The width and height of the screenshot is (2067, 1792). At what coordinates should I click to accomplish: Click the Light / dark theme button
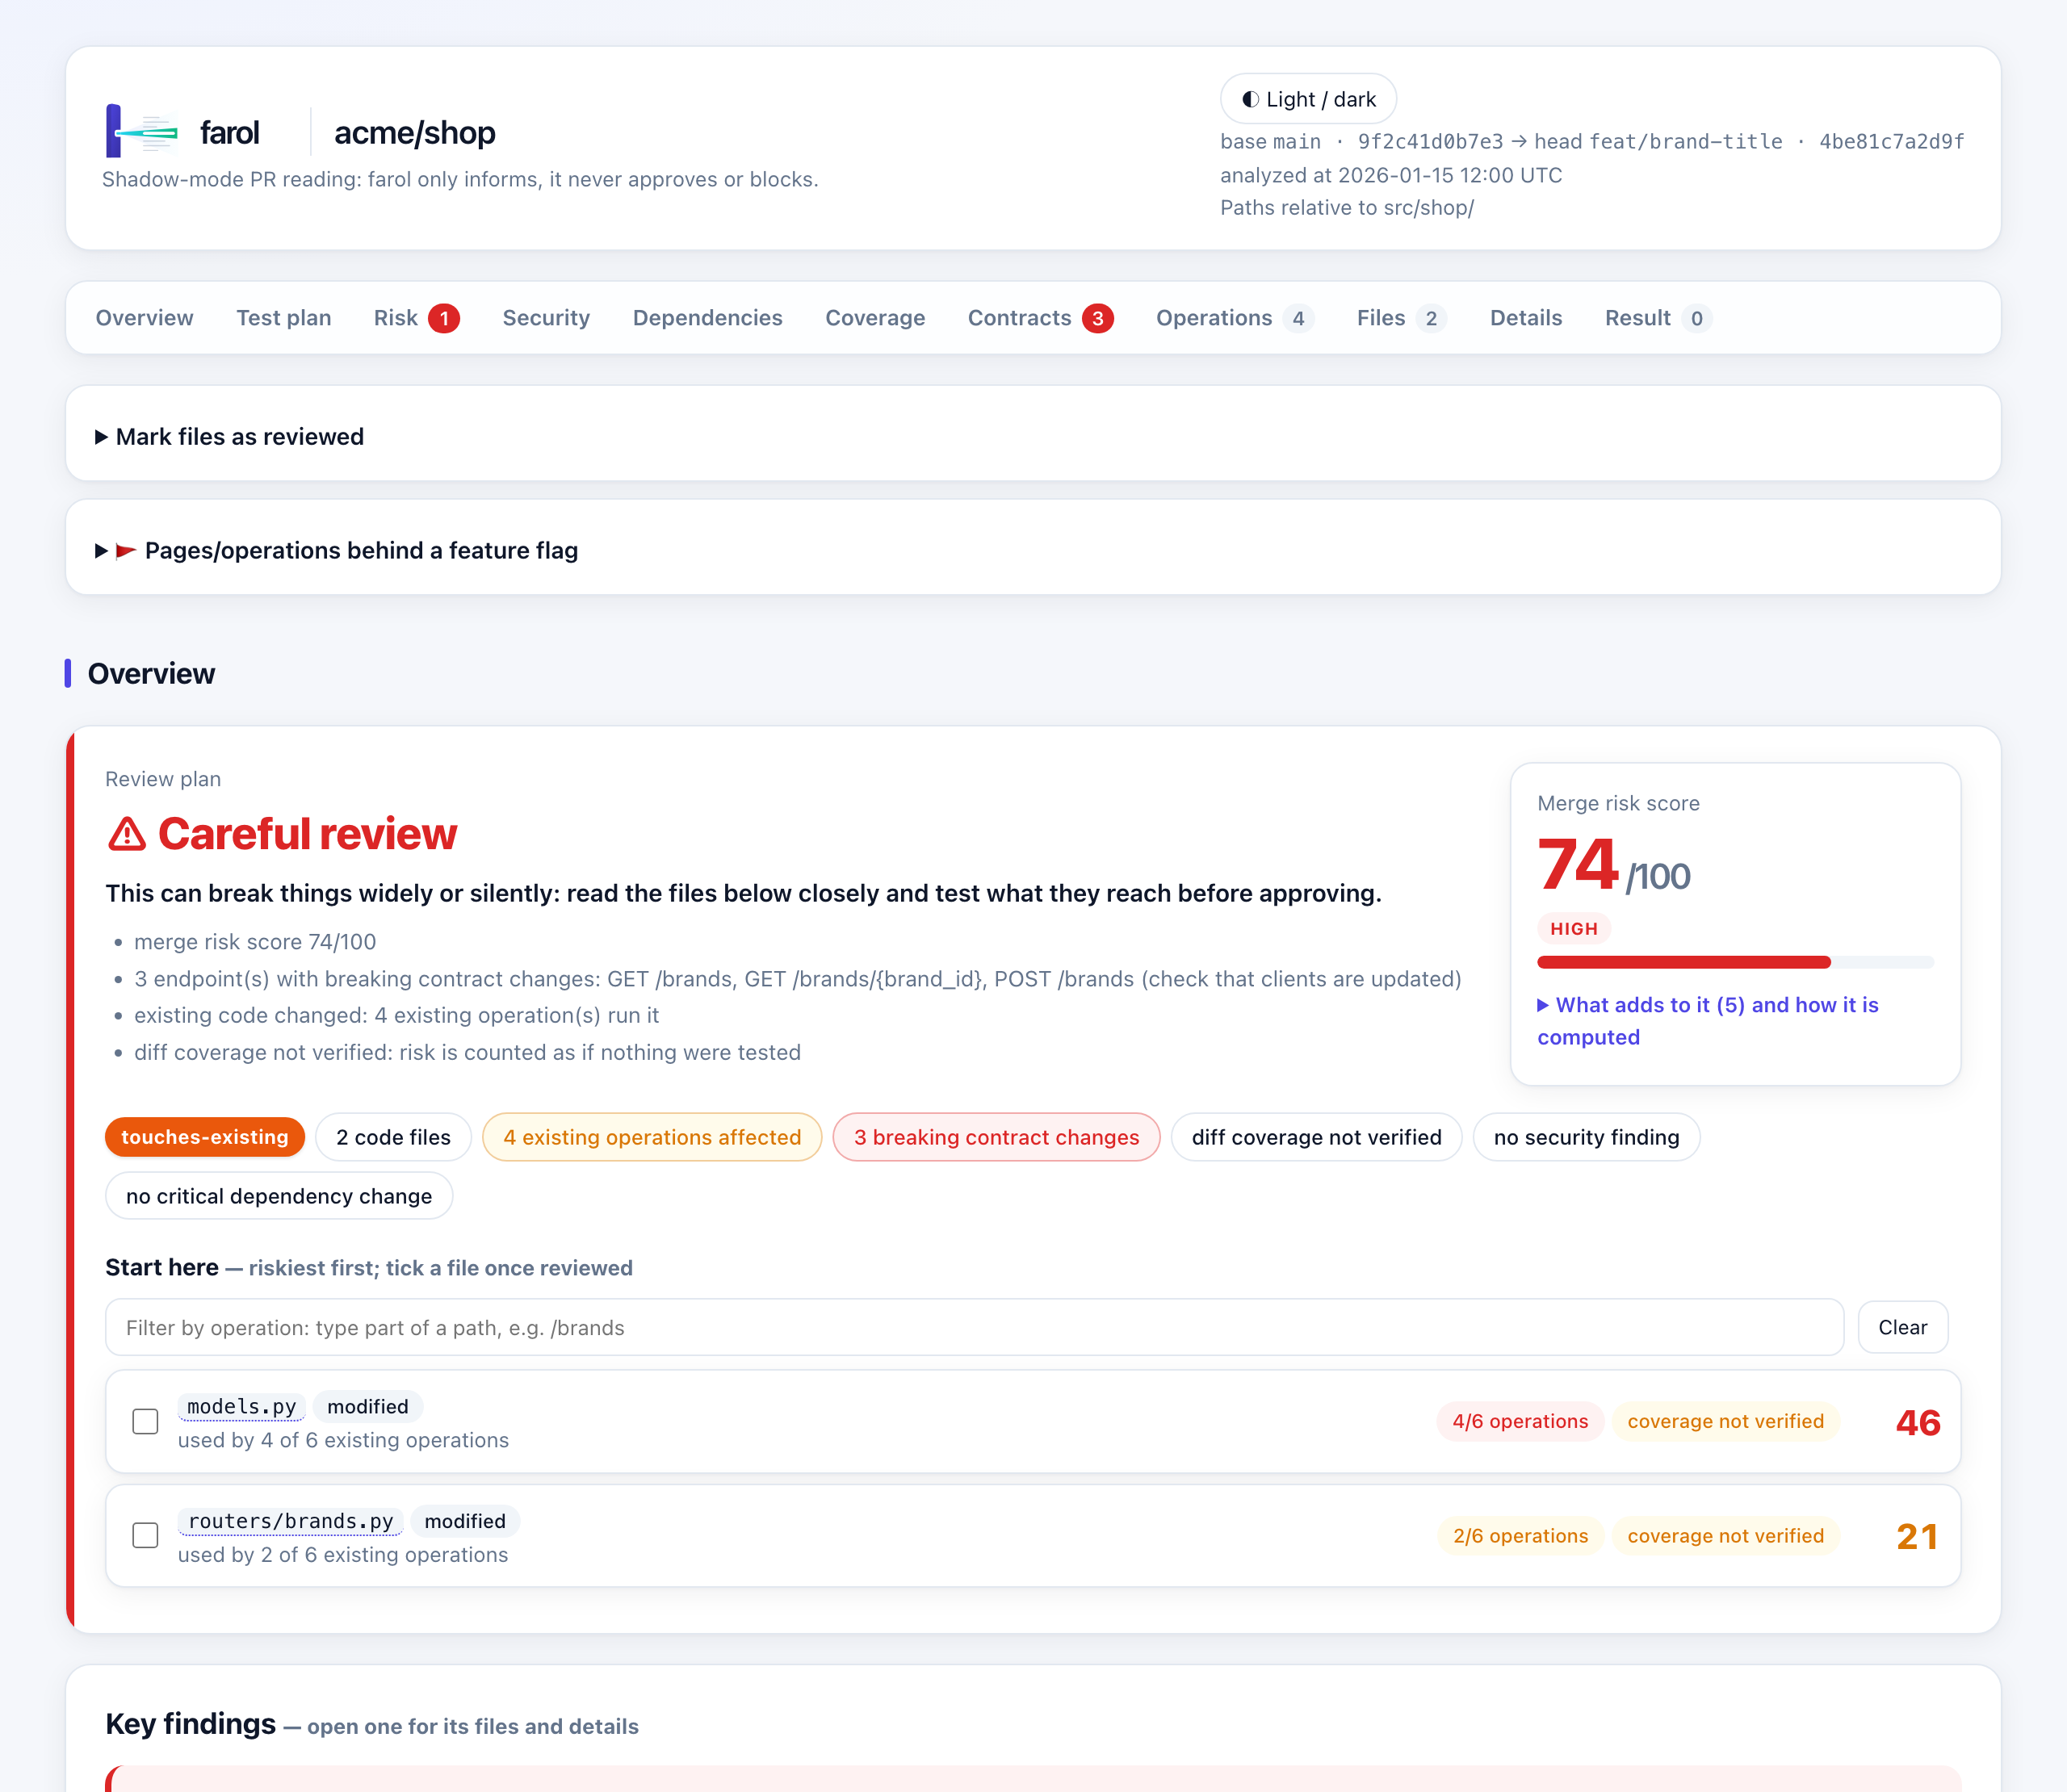pos(1308,99)
